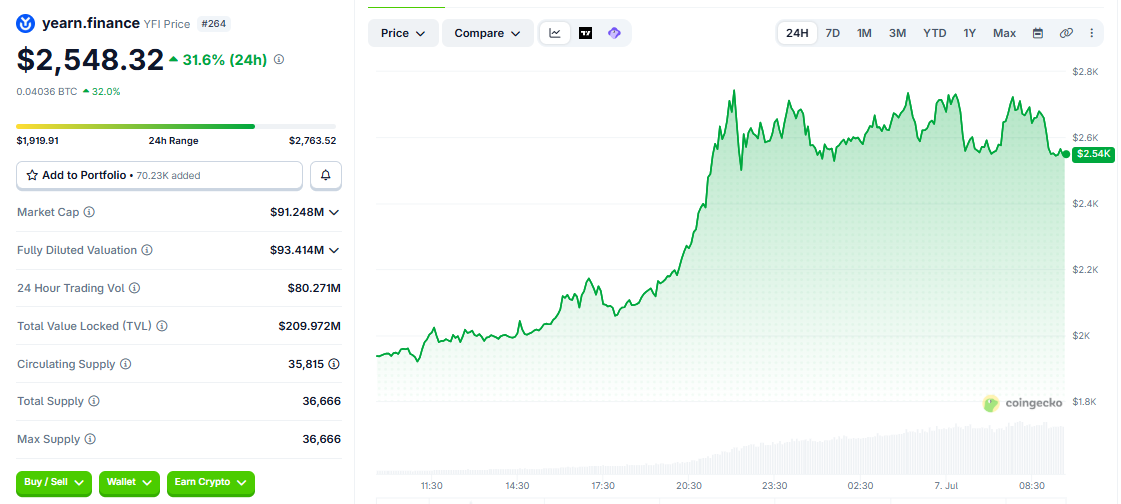Click the 0.04036 BTC price text
Screen dimensions: 1121x504
click(x=46, y=92)
